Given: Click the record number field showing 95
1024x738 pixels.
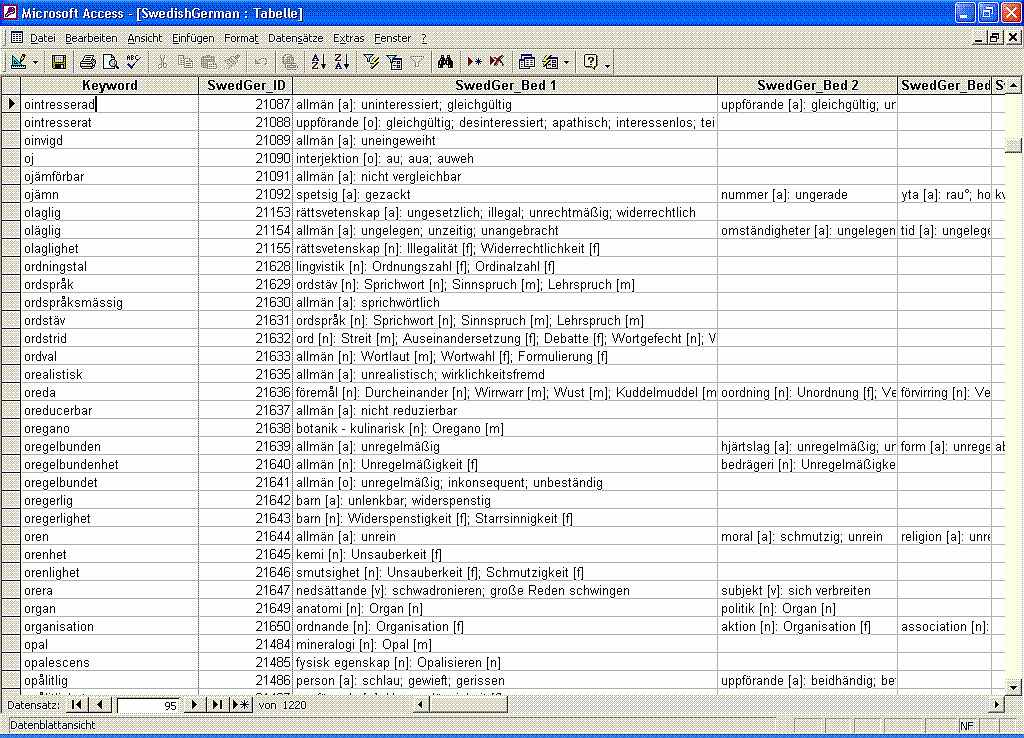Looking at the screenshot, I should click(148, 705).
